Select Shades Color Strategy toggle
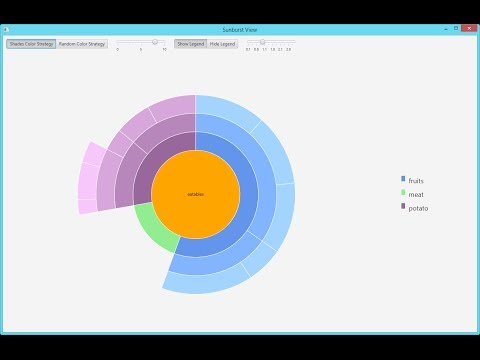Image resolution: width=480 pixels, height=360 pixels. (31, 44)
